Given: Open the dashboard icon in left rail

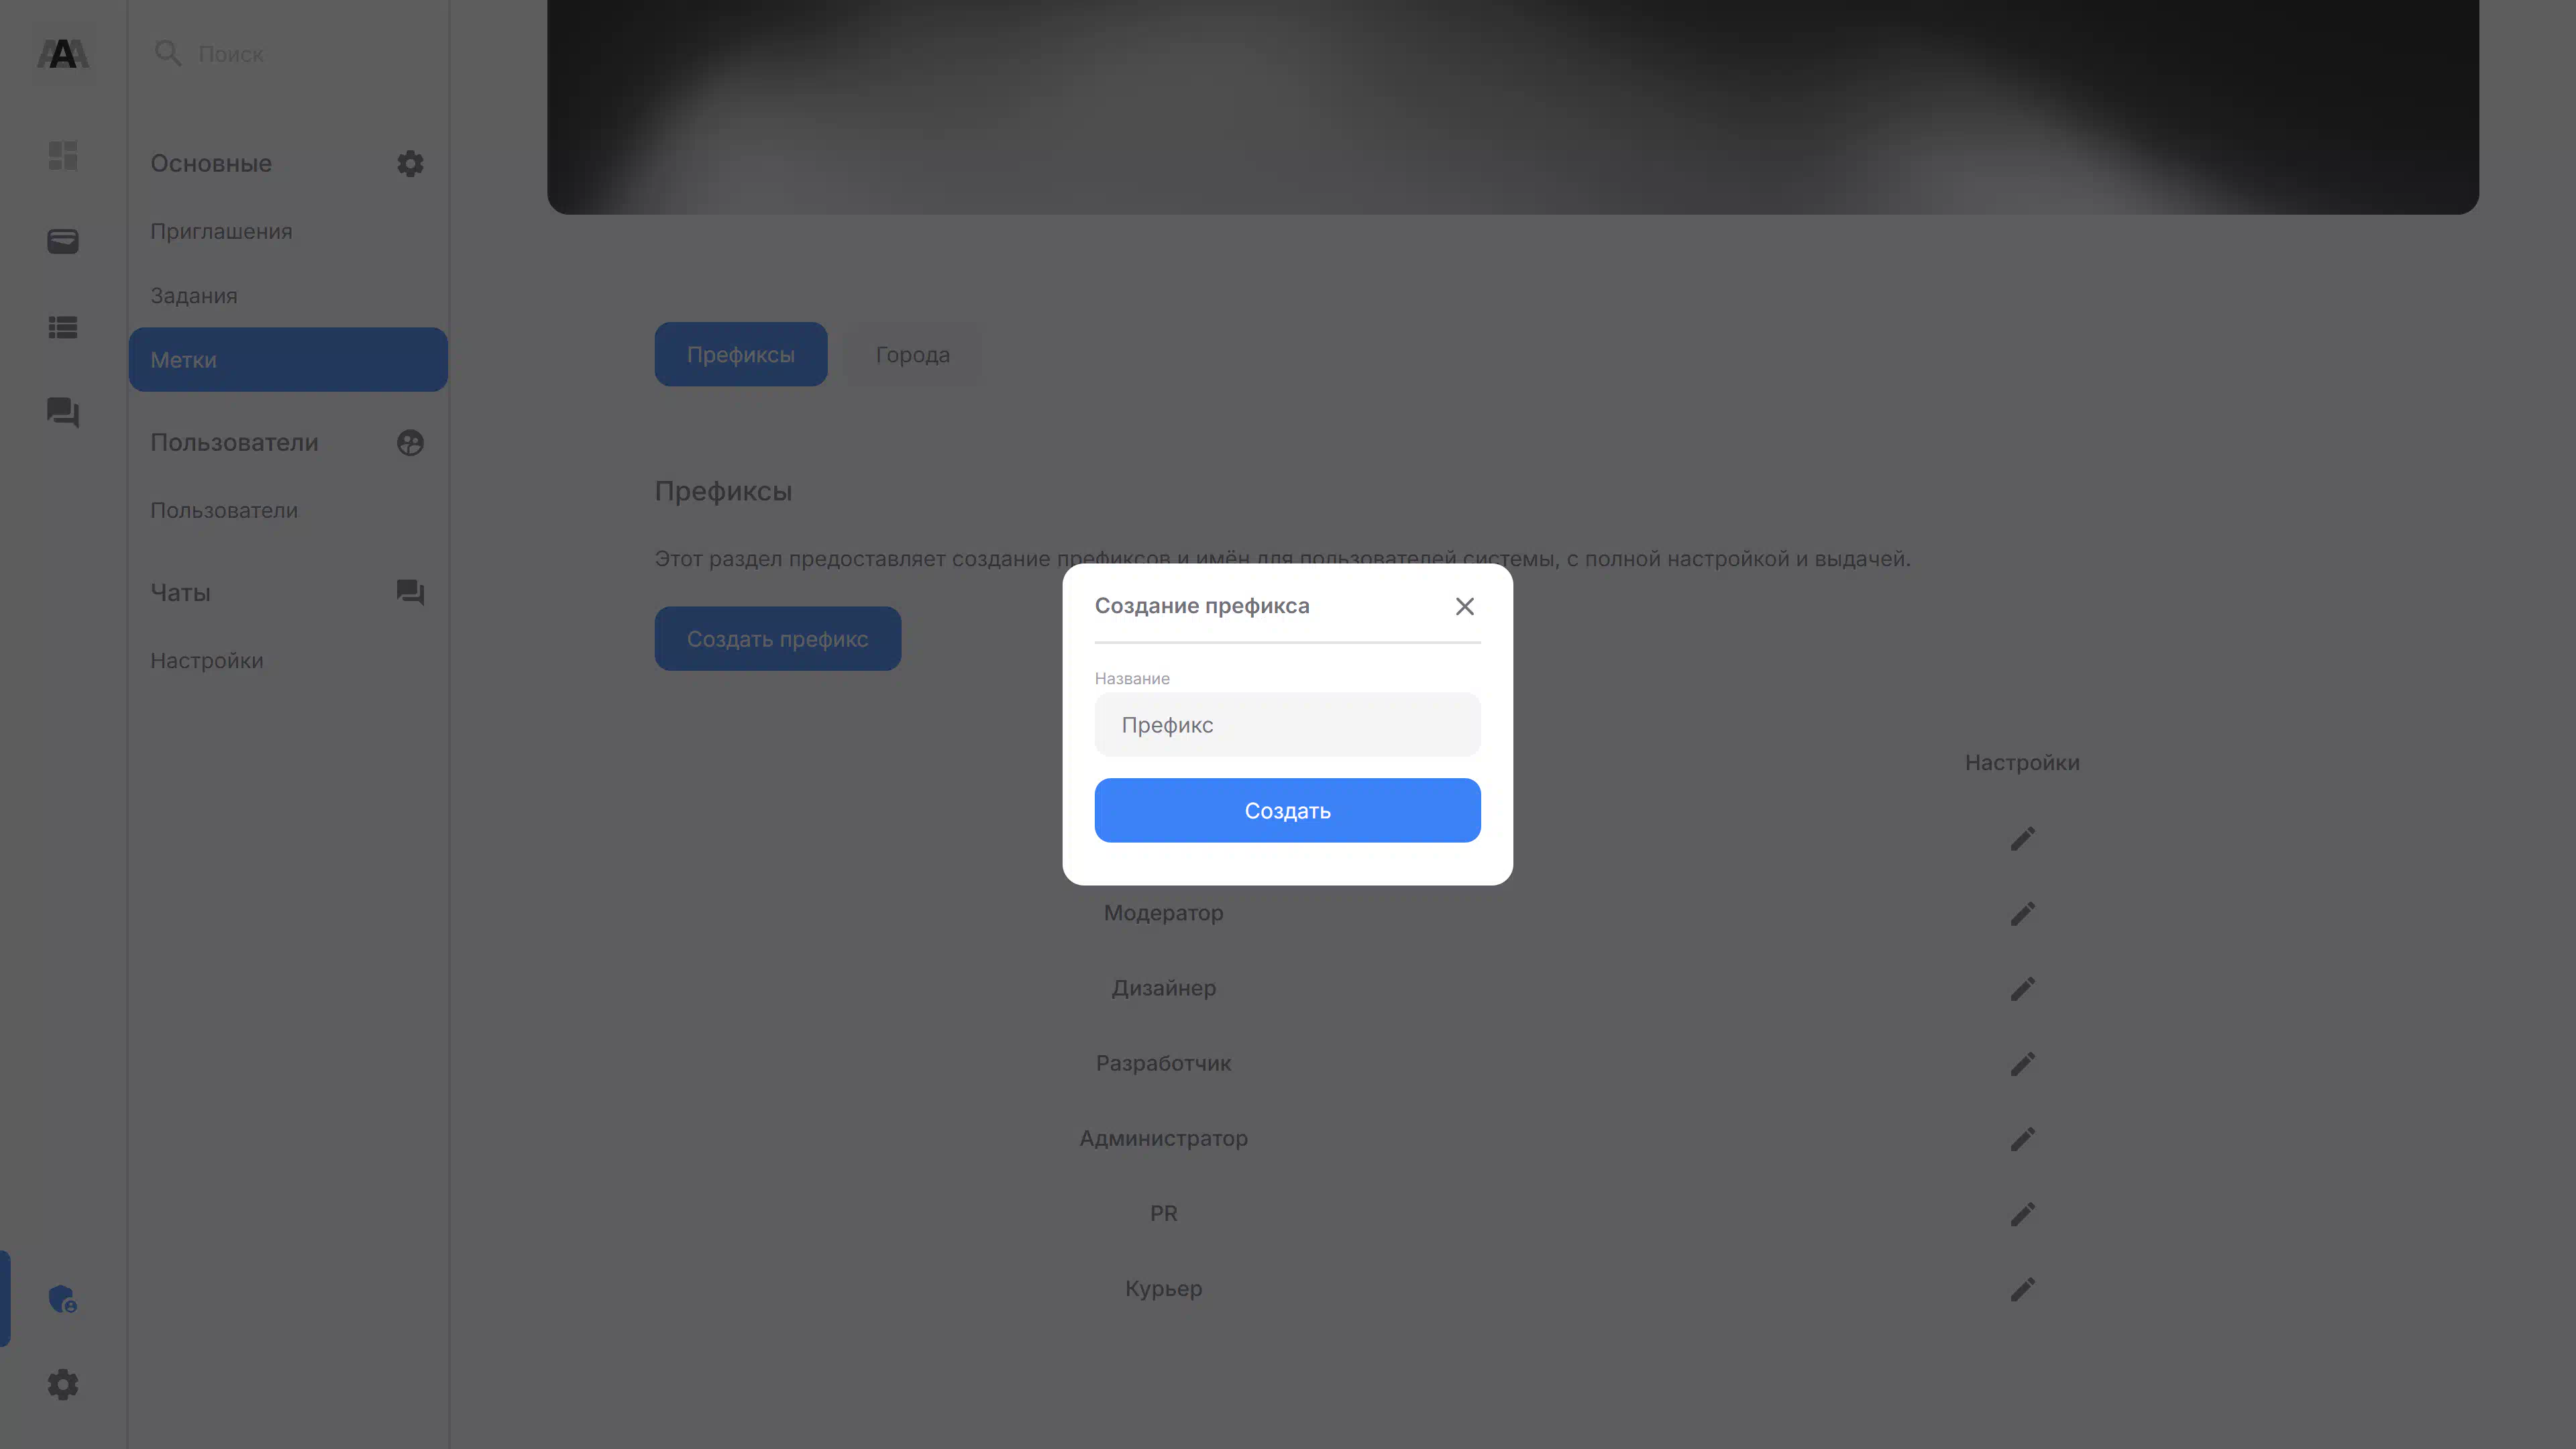Looking at the screenshot, I should [x=63, y=155].
